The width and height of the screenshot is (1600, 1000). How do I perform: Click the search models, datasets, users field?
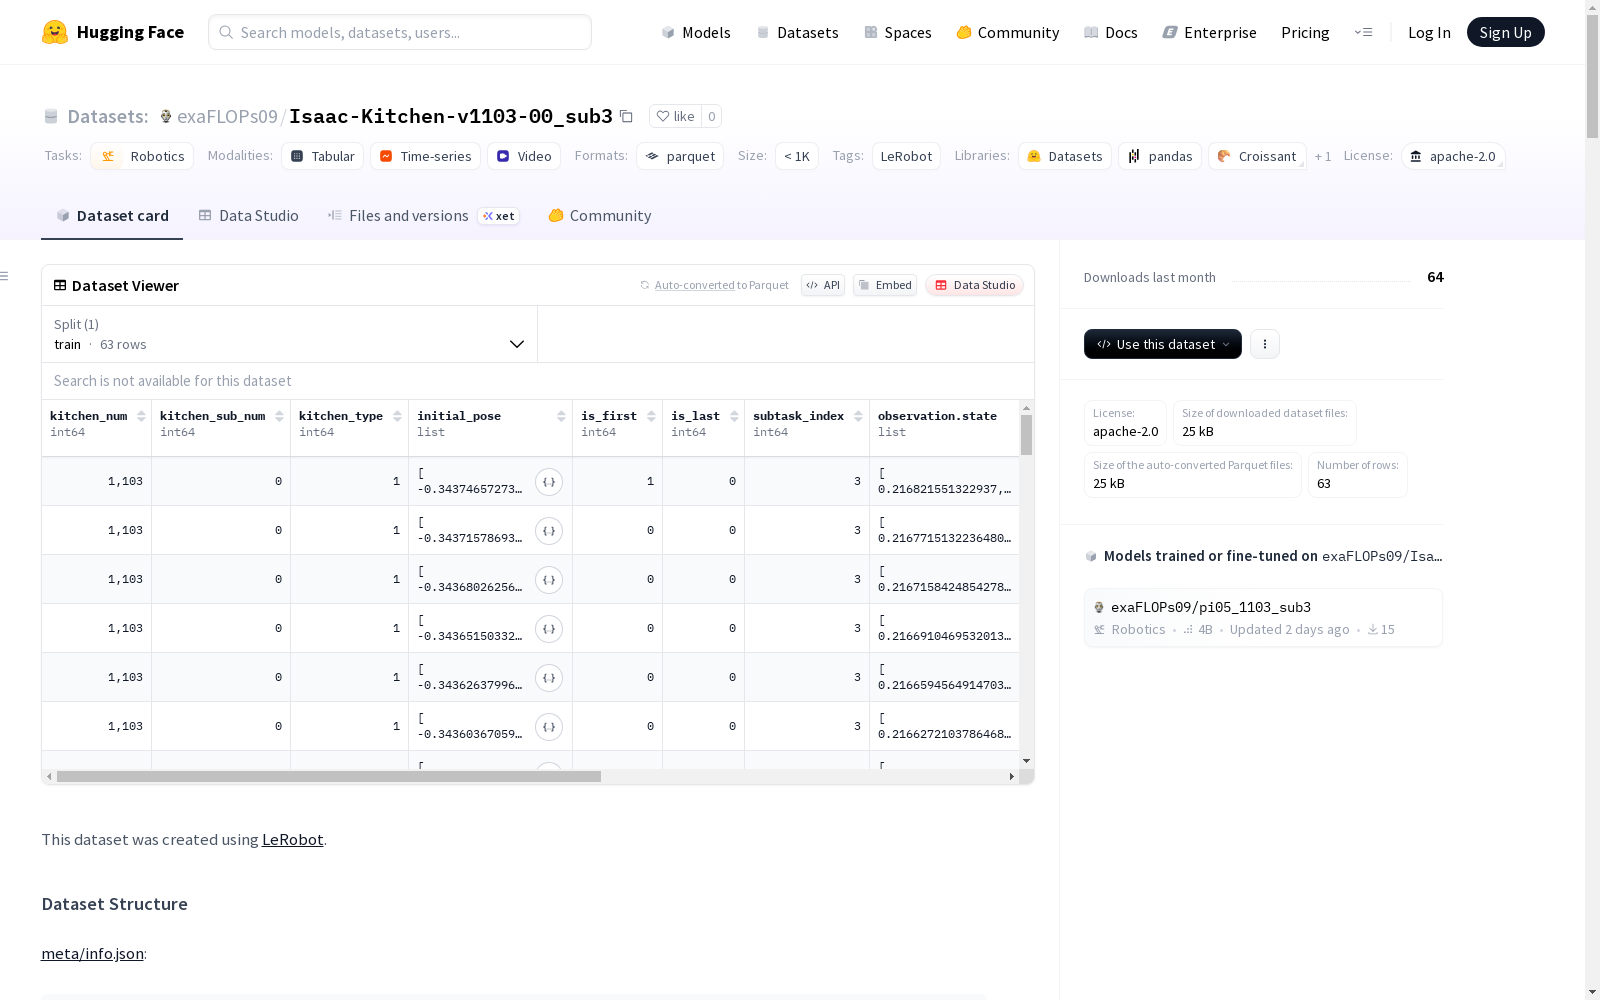[x=400, y=32]
